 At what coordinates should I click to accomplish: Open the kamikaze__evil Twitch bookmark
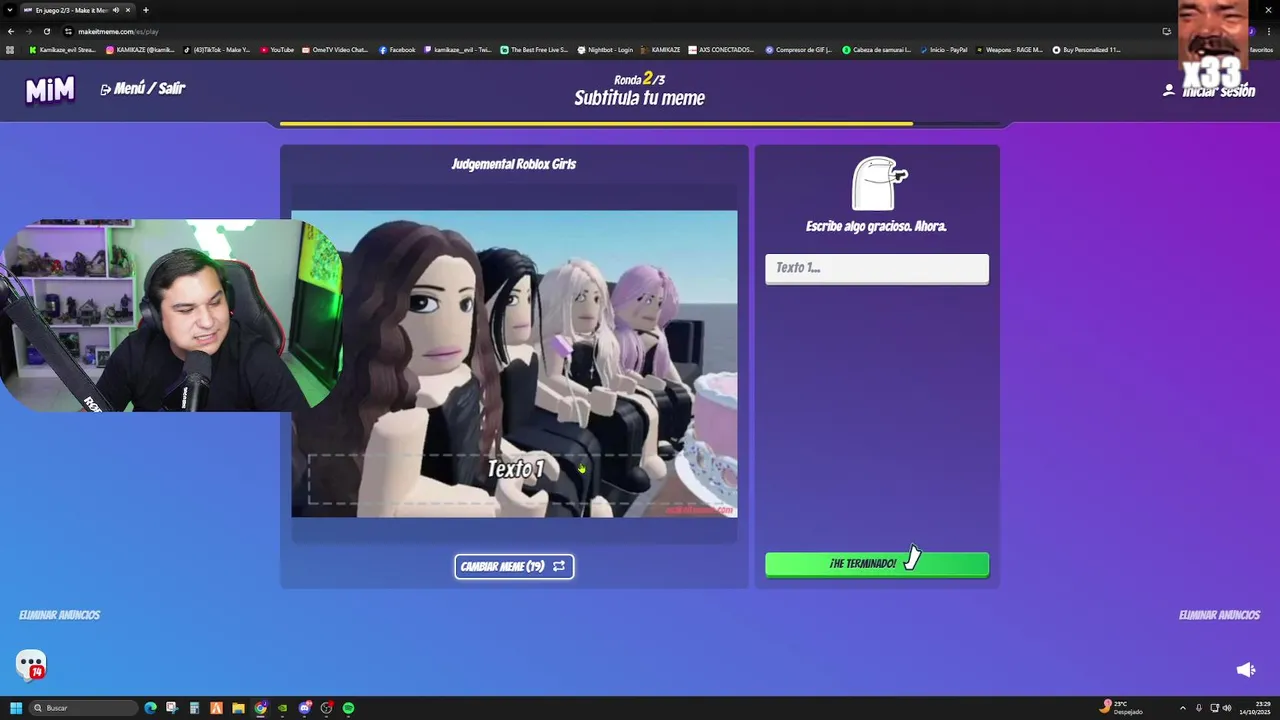pyautogui.click(x=458, y=49)
